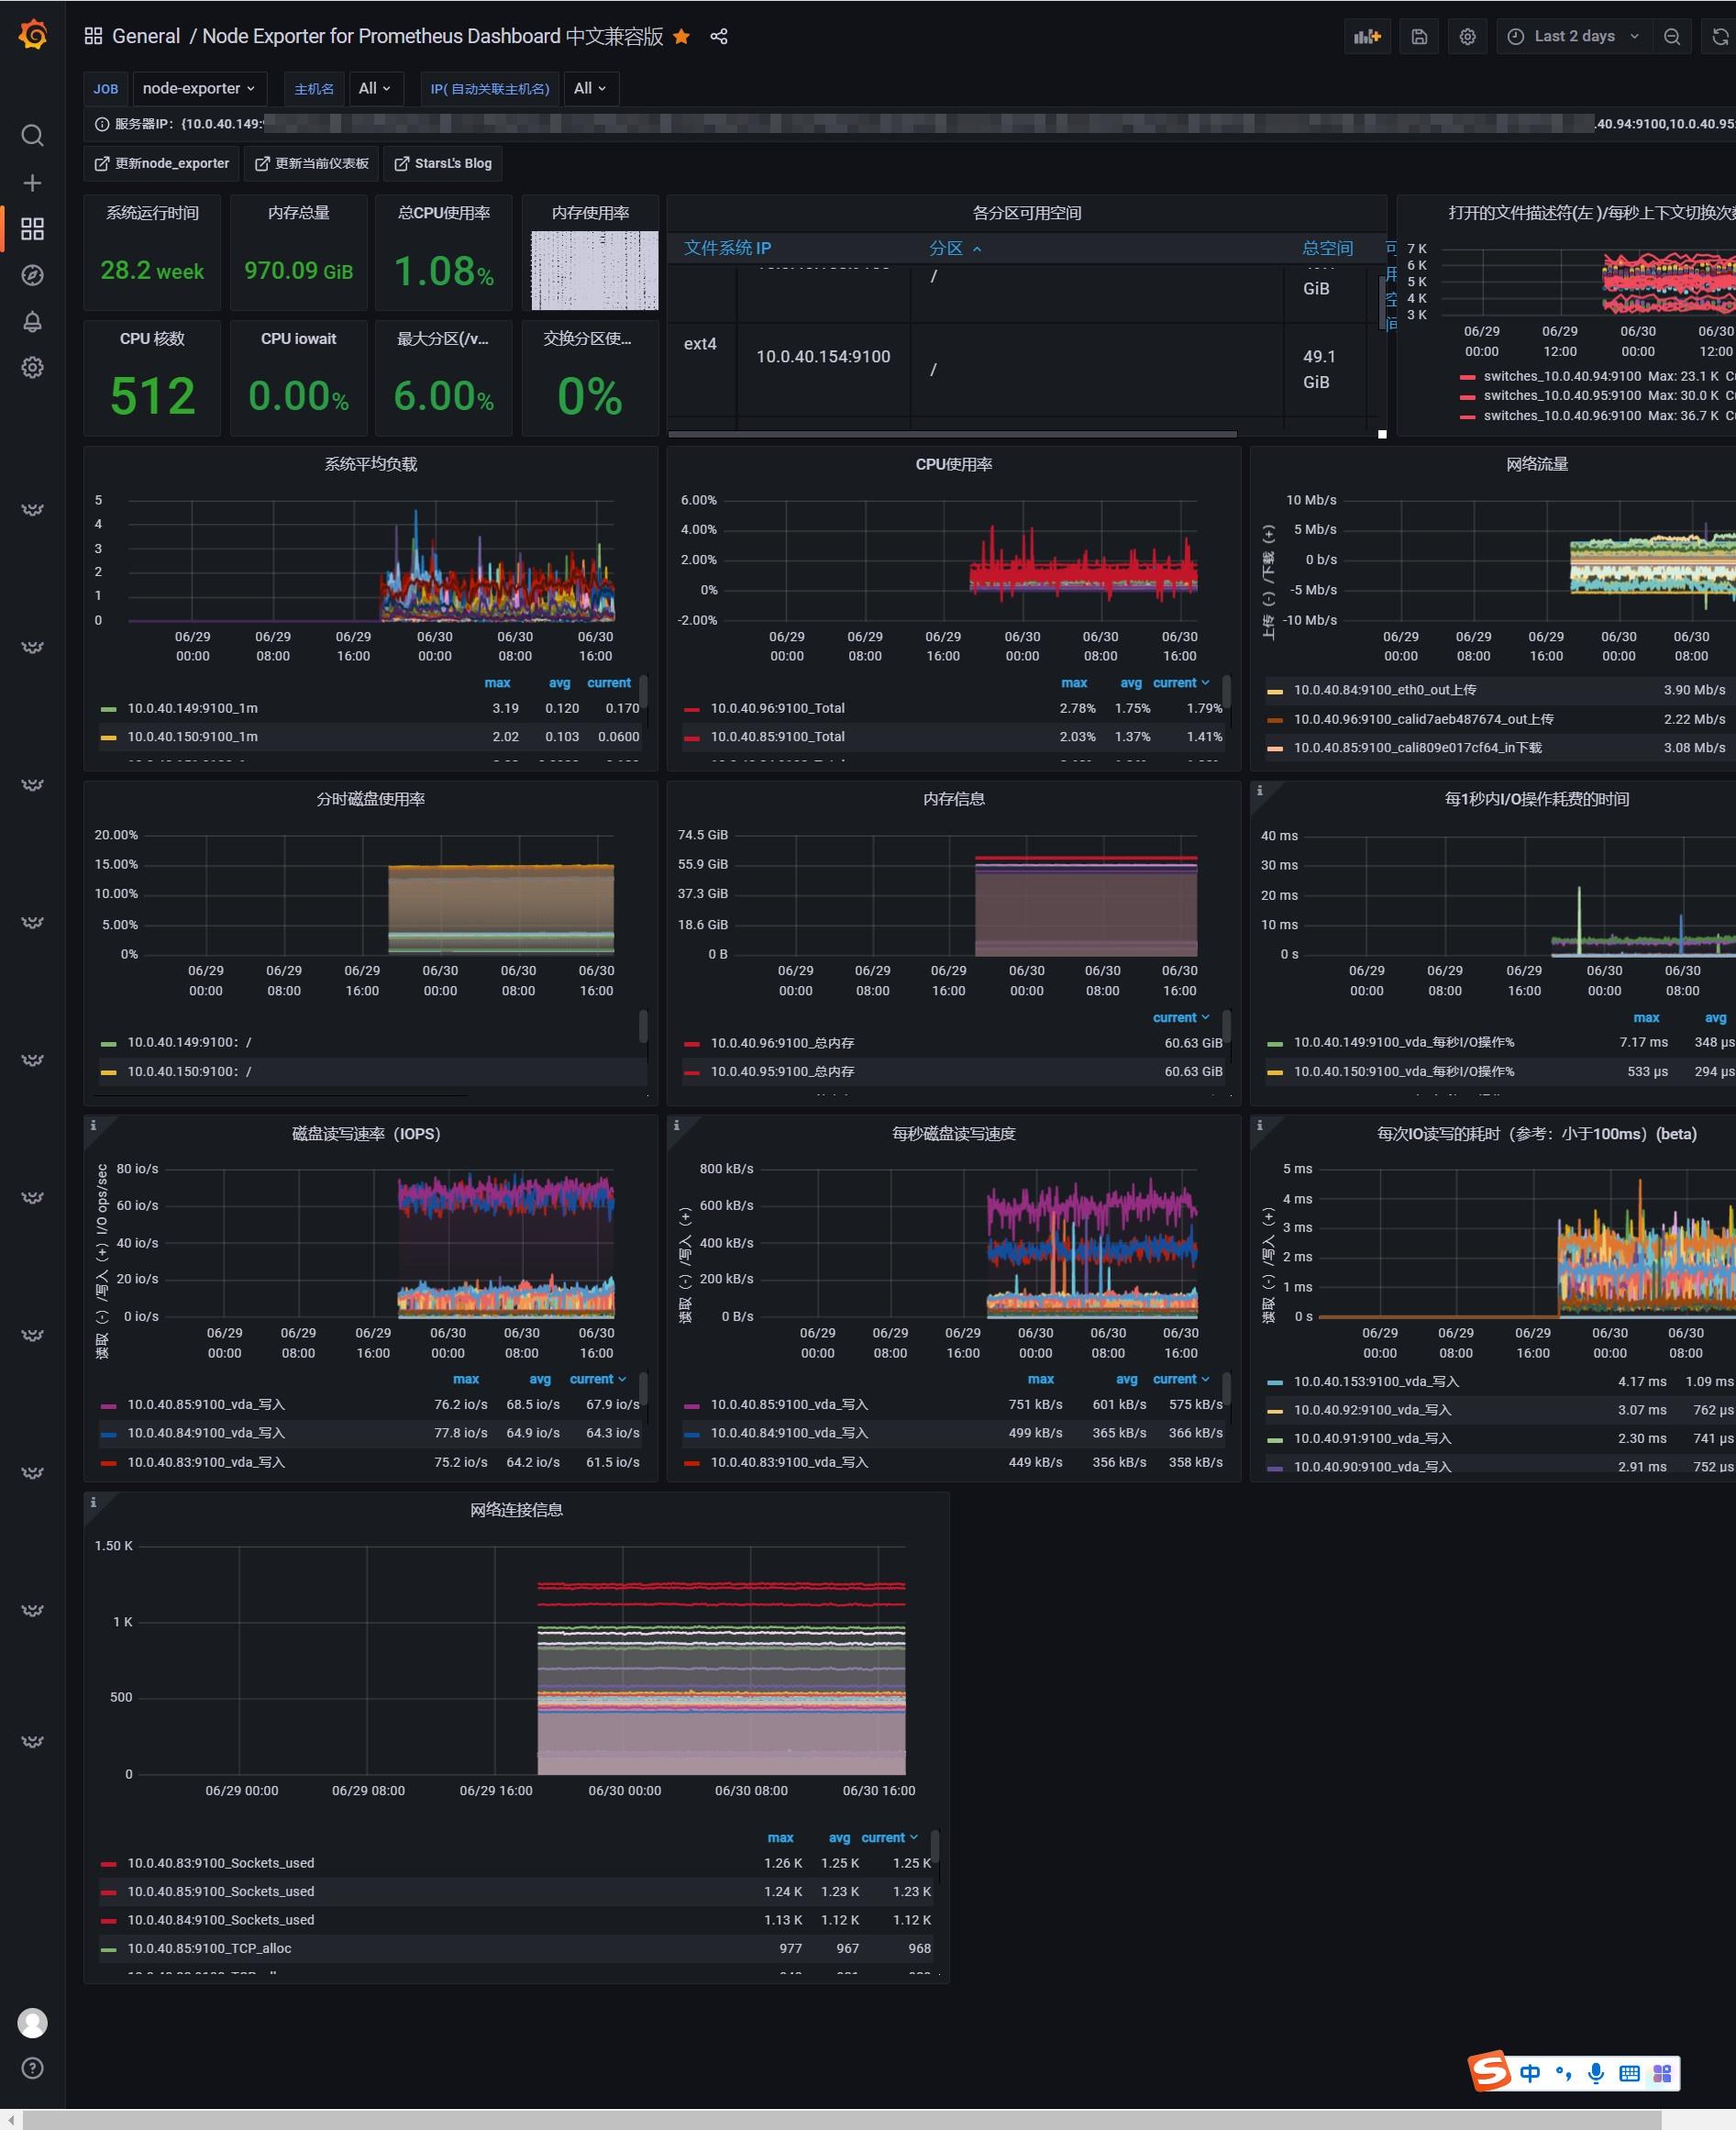Open Sogou toolbox four-square icon
The width and height of the screenshot is (1736, 2130).
(1662, 2073)
